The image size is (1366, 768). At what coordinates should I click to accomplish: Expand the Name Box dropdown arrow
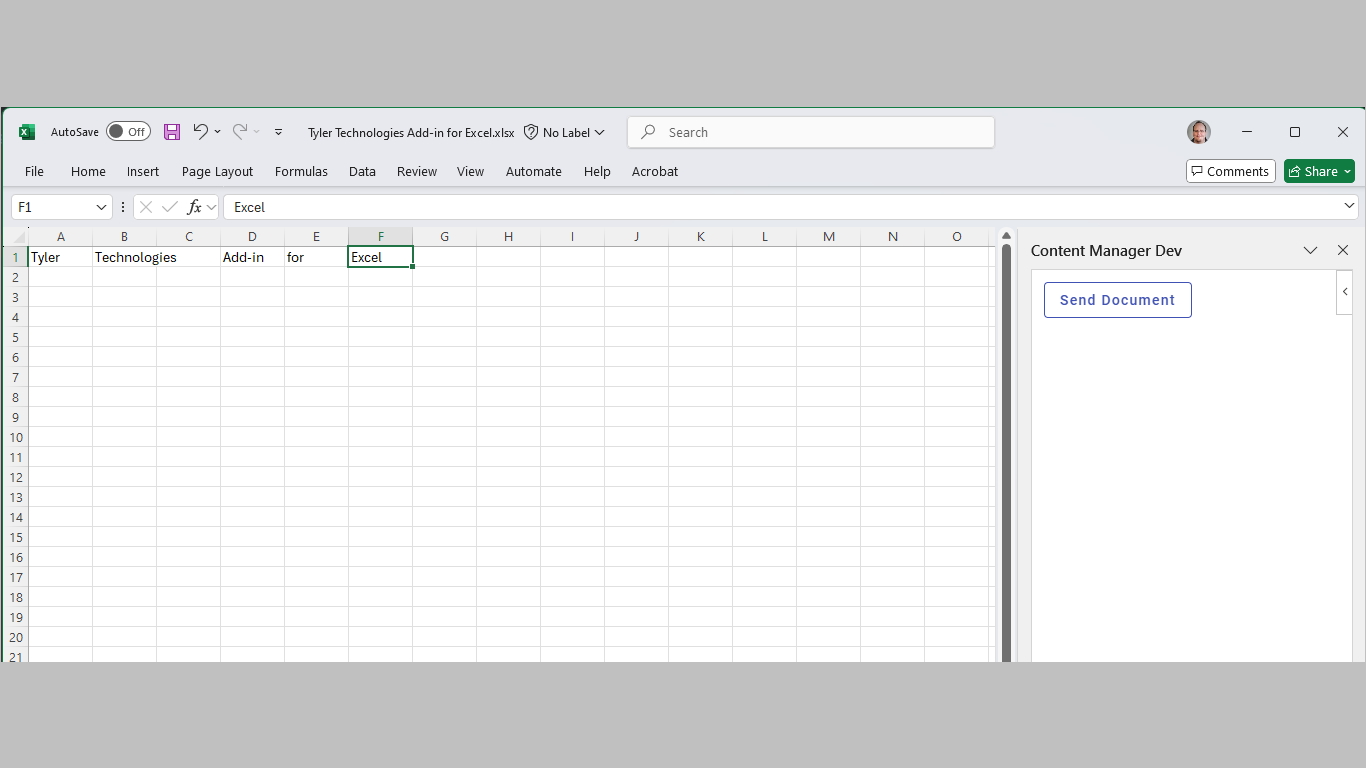tap(101, 207)
